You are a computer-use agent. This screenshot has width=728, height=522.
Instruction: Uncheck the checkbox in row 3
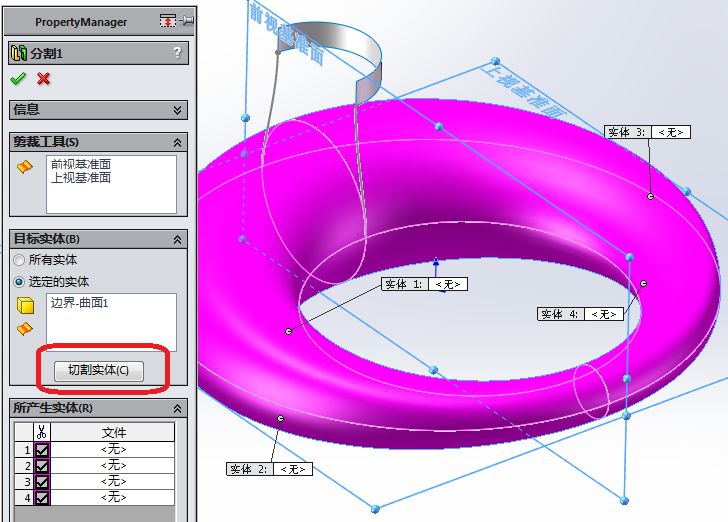pos(42,482)
